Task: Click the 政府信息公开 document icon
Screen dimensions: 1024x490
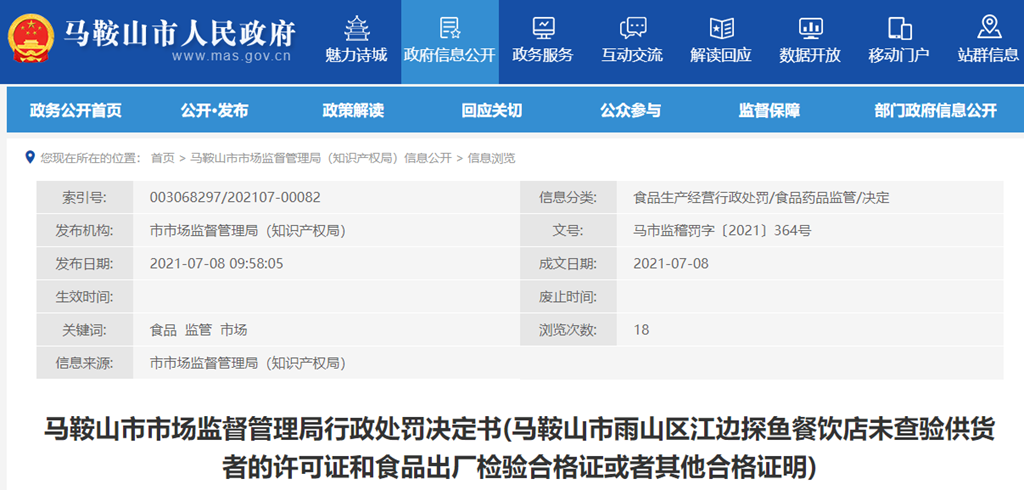Action: point(450,27)
